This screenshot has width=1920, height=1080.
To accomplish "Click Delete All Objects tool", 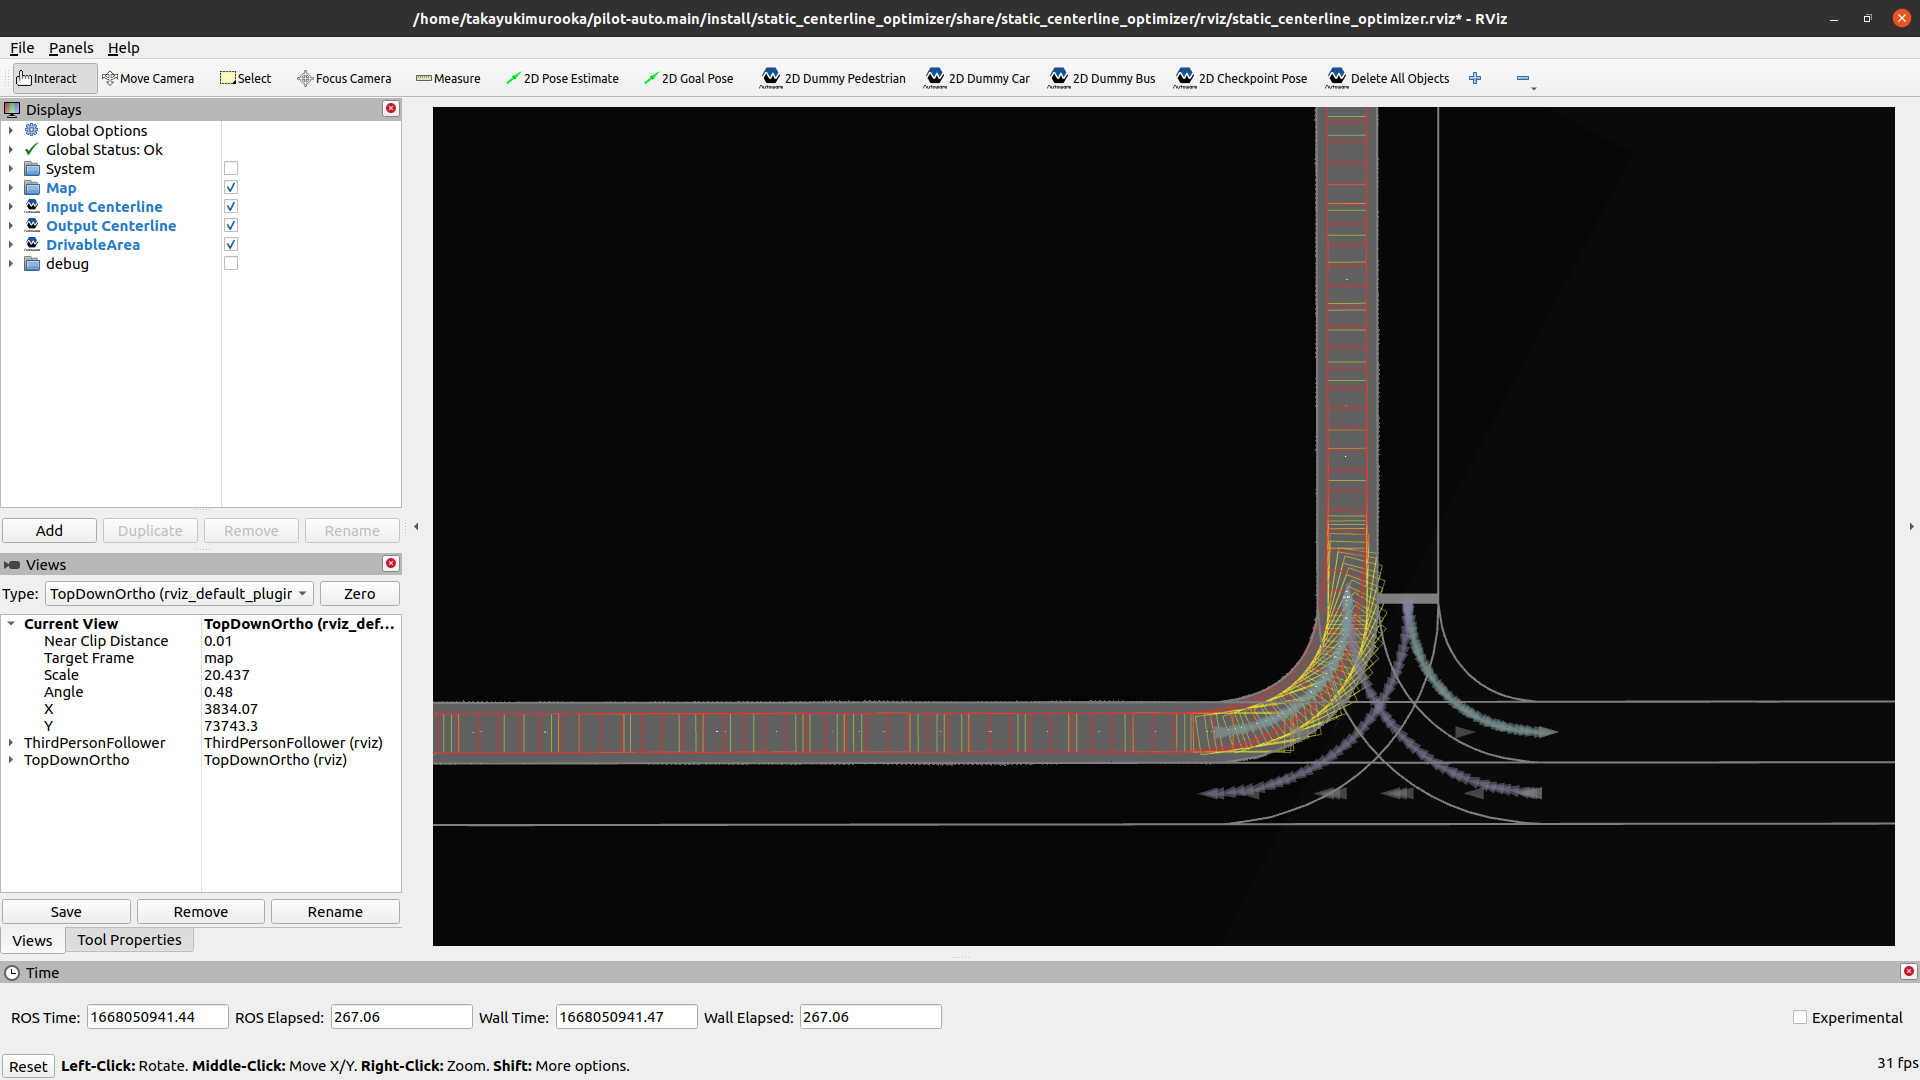I will coord(1388,78).
